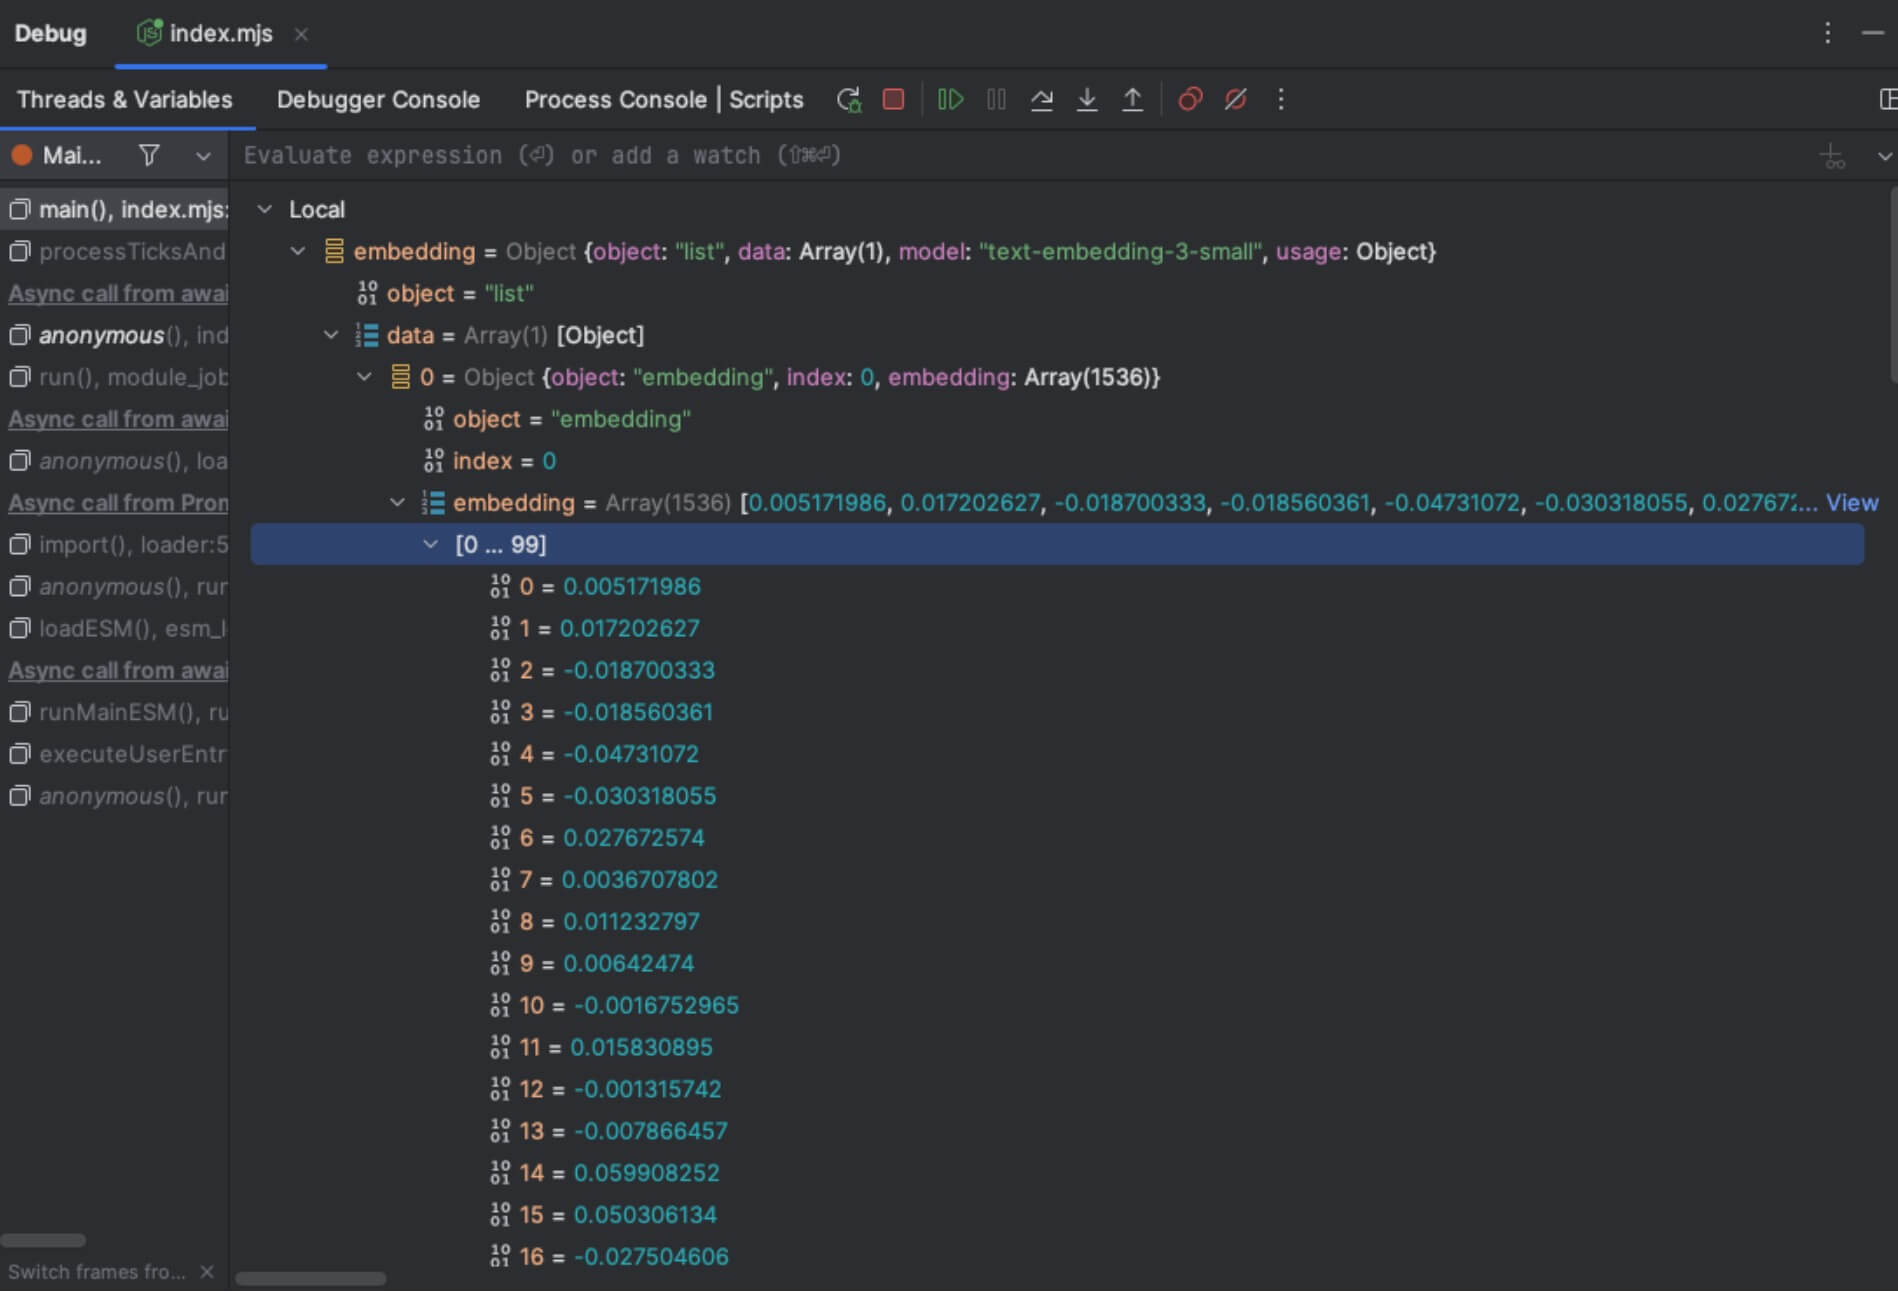Select the processTicksAnd frame
The image size is (1898, 1292).
pyautogui.click(x=115, y=251)
